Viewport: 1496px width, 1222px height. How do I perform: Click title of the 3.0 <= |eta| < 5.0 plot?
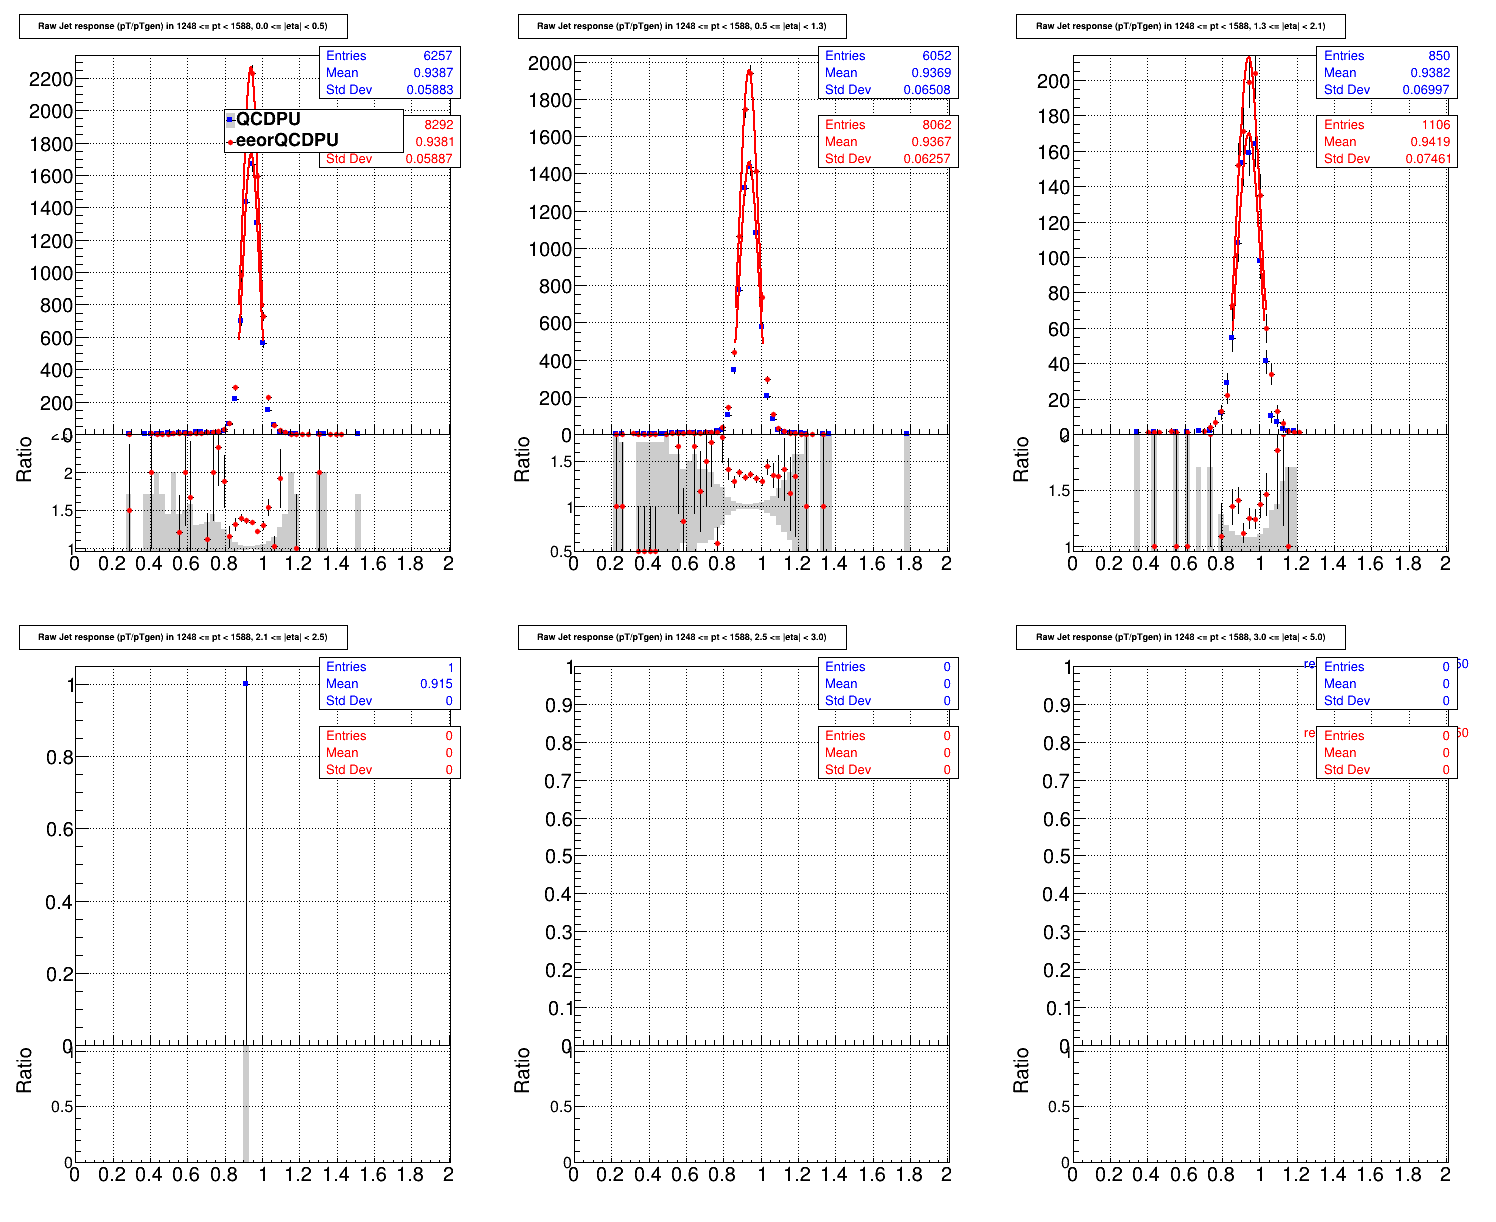(x=1180, y=637)
